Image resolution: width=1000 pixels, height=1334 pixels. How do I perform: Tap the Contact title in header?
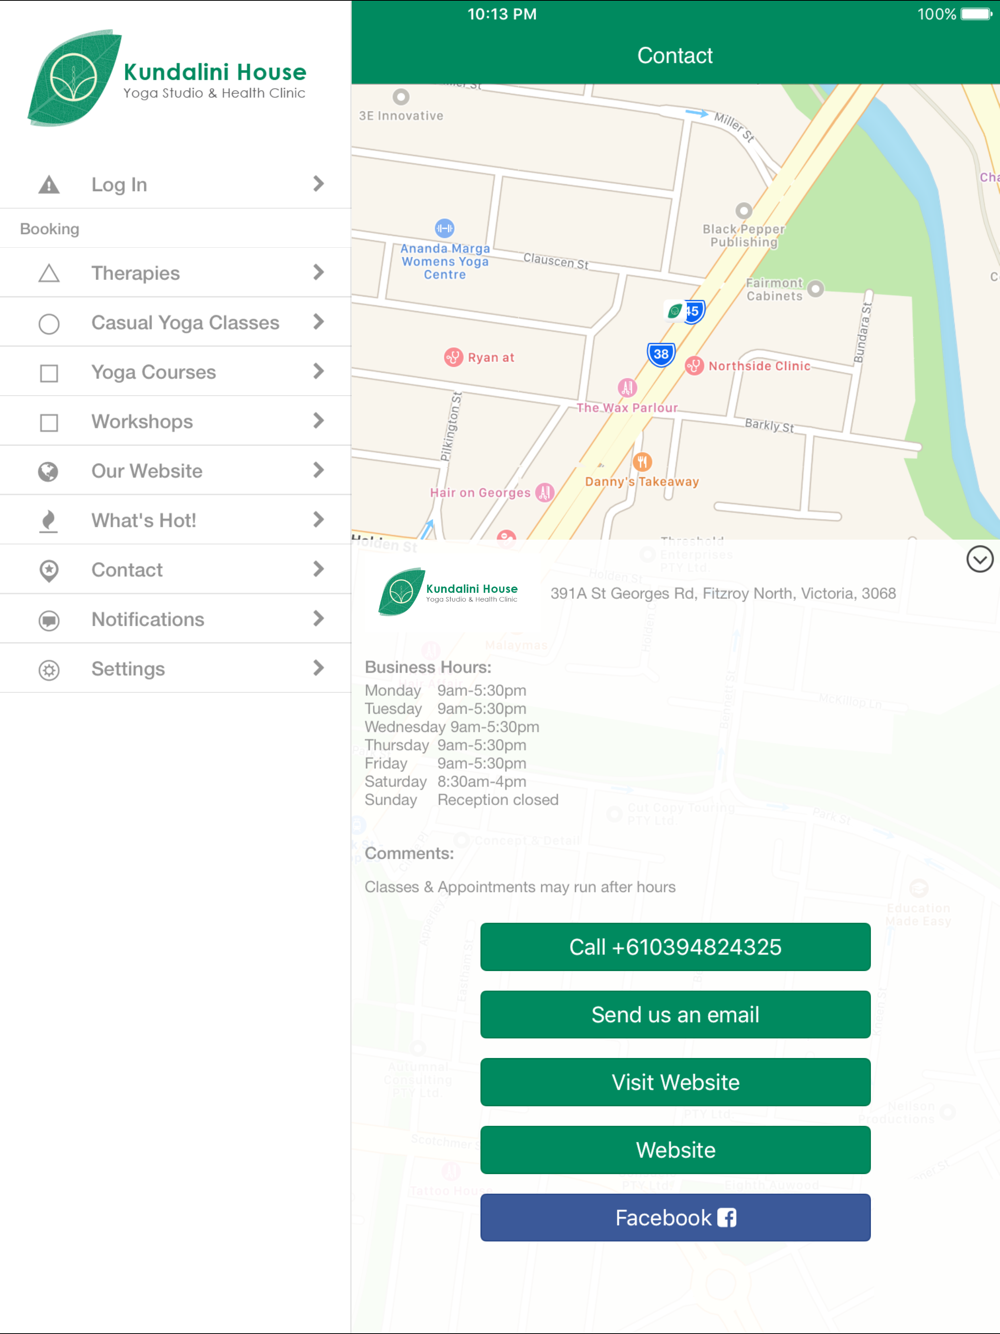[x=675, y=56]
